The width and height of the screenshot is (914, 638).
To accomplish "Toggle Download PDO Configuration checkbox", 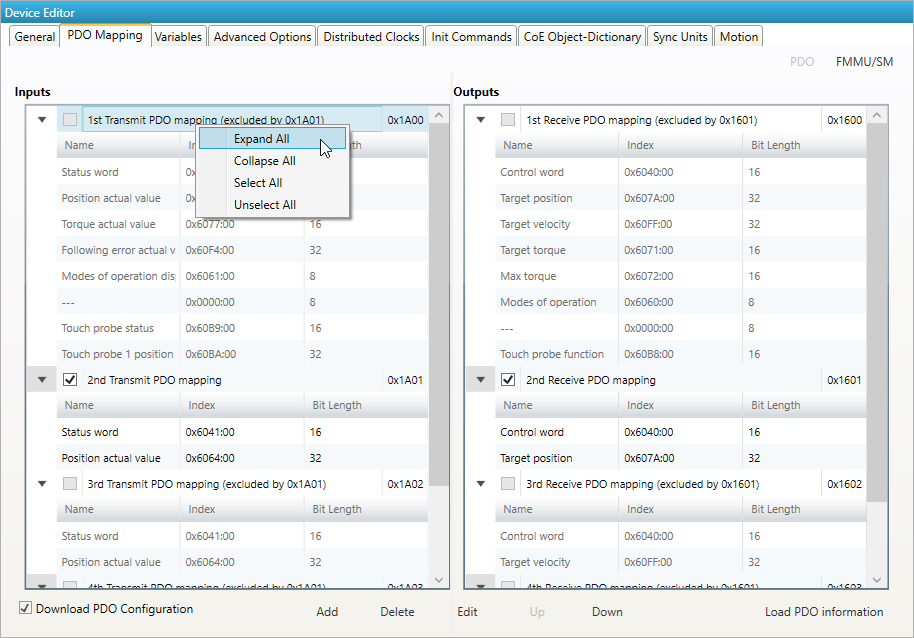I will point(26,608).
